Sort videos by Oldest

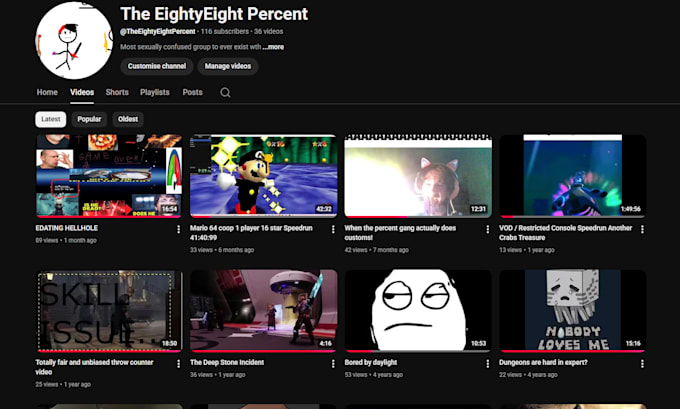point(128,119)
